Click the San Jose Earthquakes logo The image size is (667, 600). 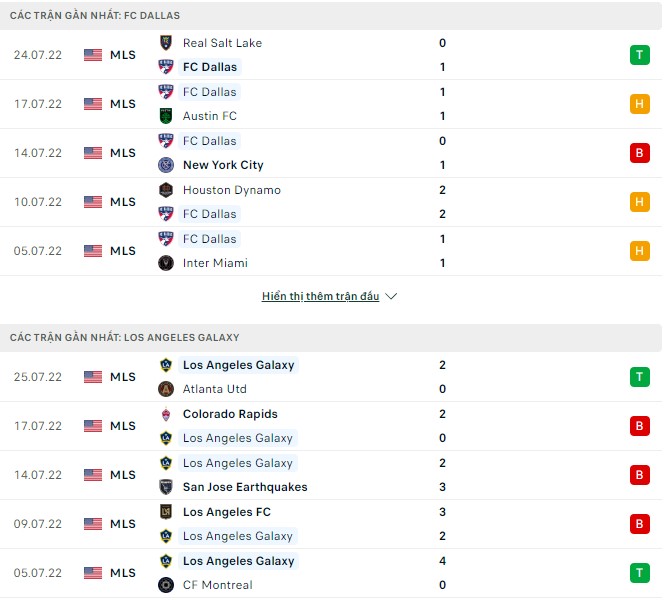tap(166, 487)
